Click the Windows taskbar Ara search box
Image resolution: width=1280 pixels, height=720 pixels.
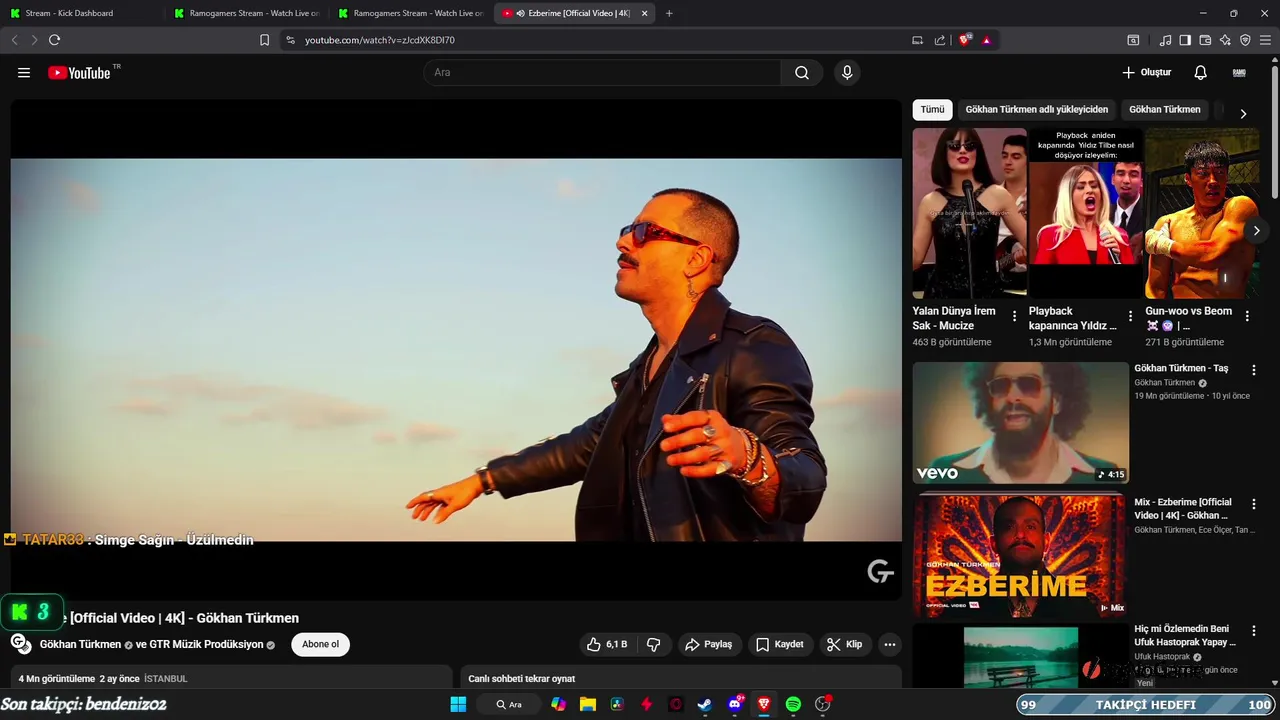[510, 704]
